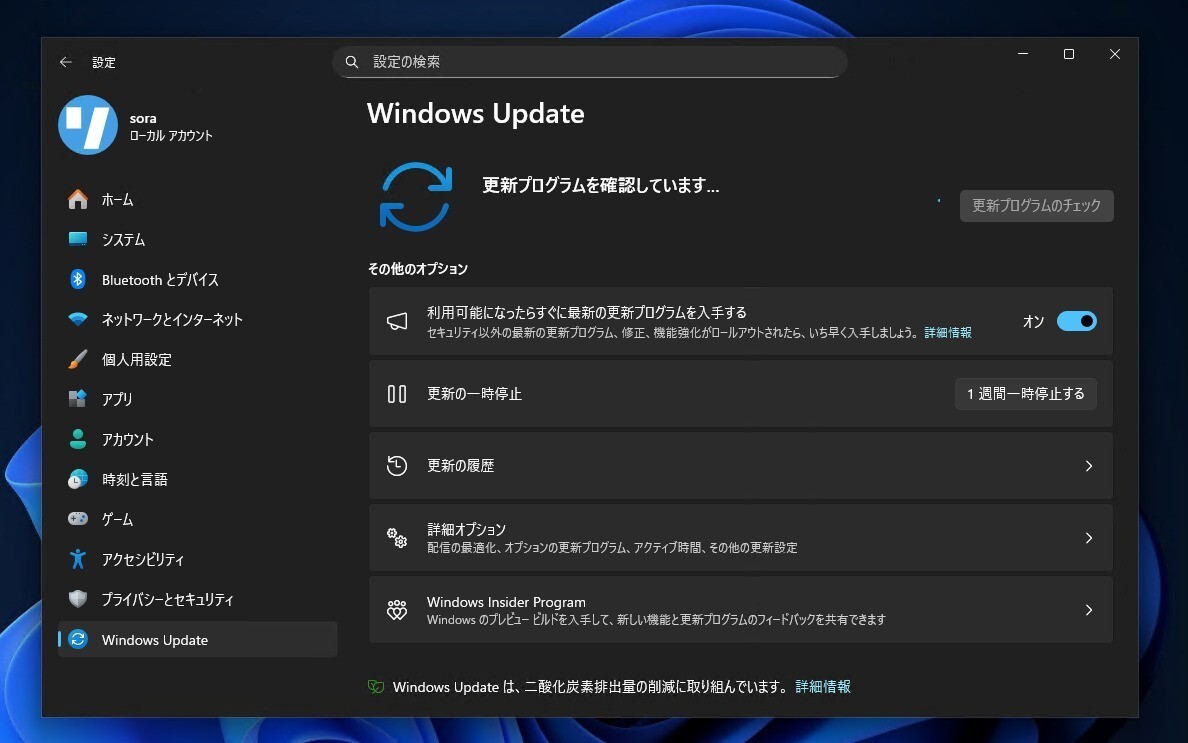The height and width of the screenshot is (743, 1188).
Task: Click the green leaf carbon icon
Action: 376,687
